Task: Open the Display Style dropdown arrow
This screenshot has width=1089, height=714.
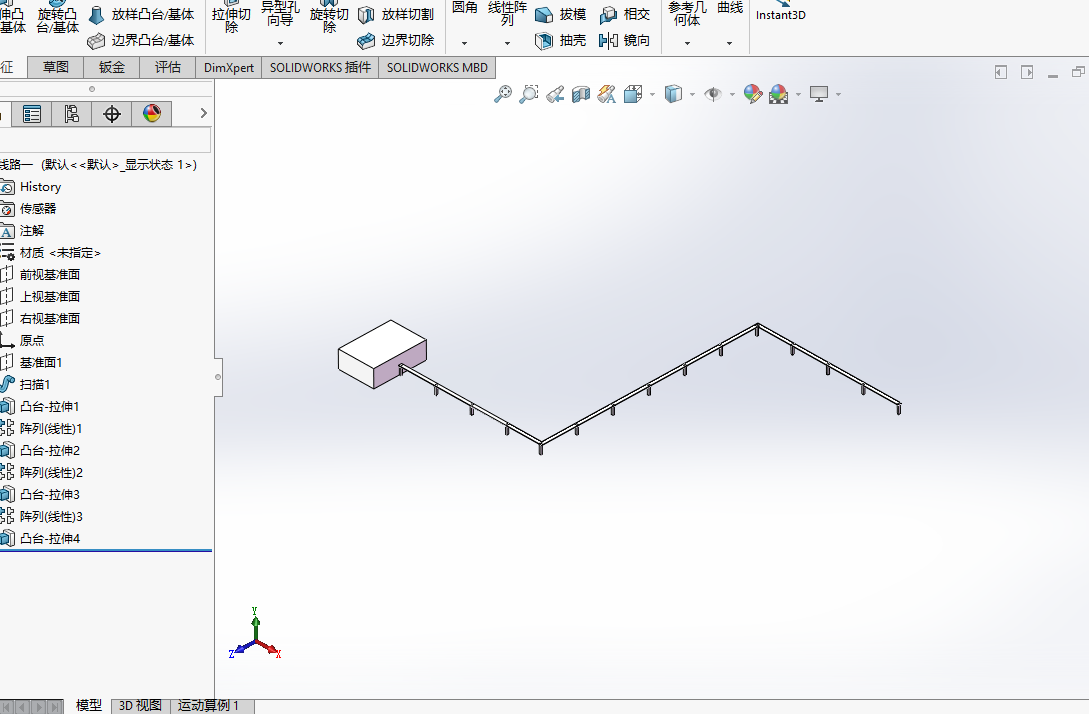Action: click(x=692, y=94)
